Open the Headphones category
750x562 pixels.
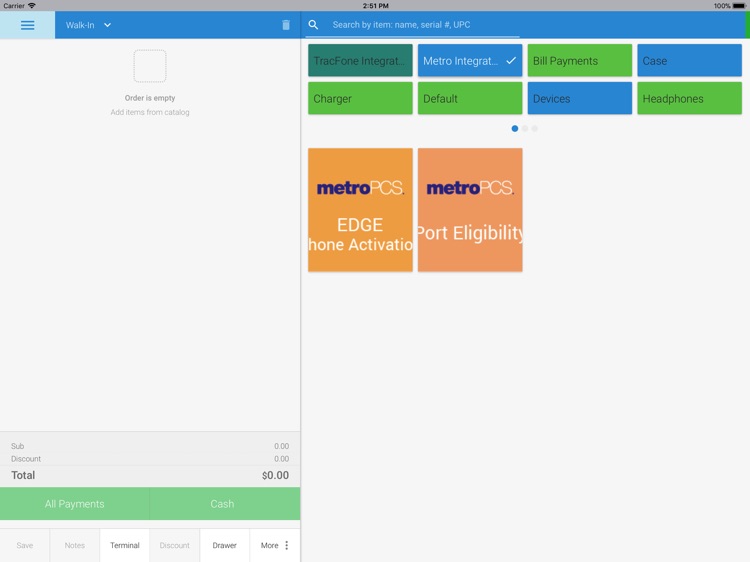689,99
